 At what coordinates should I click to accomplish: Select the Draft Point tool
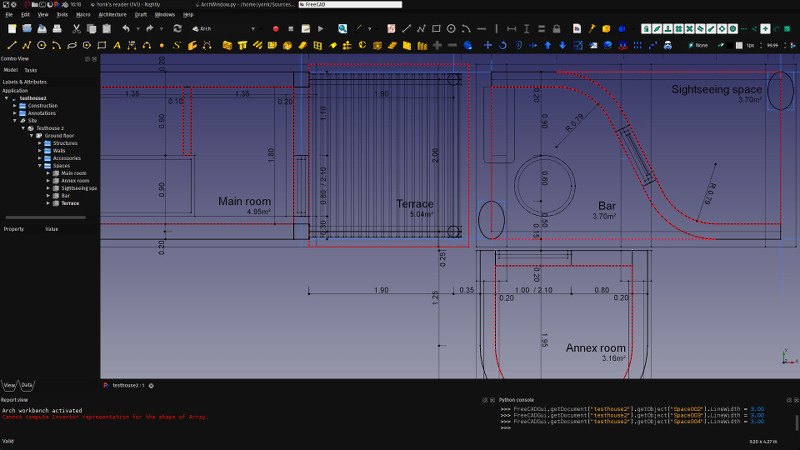coord(162,45)
